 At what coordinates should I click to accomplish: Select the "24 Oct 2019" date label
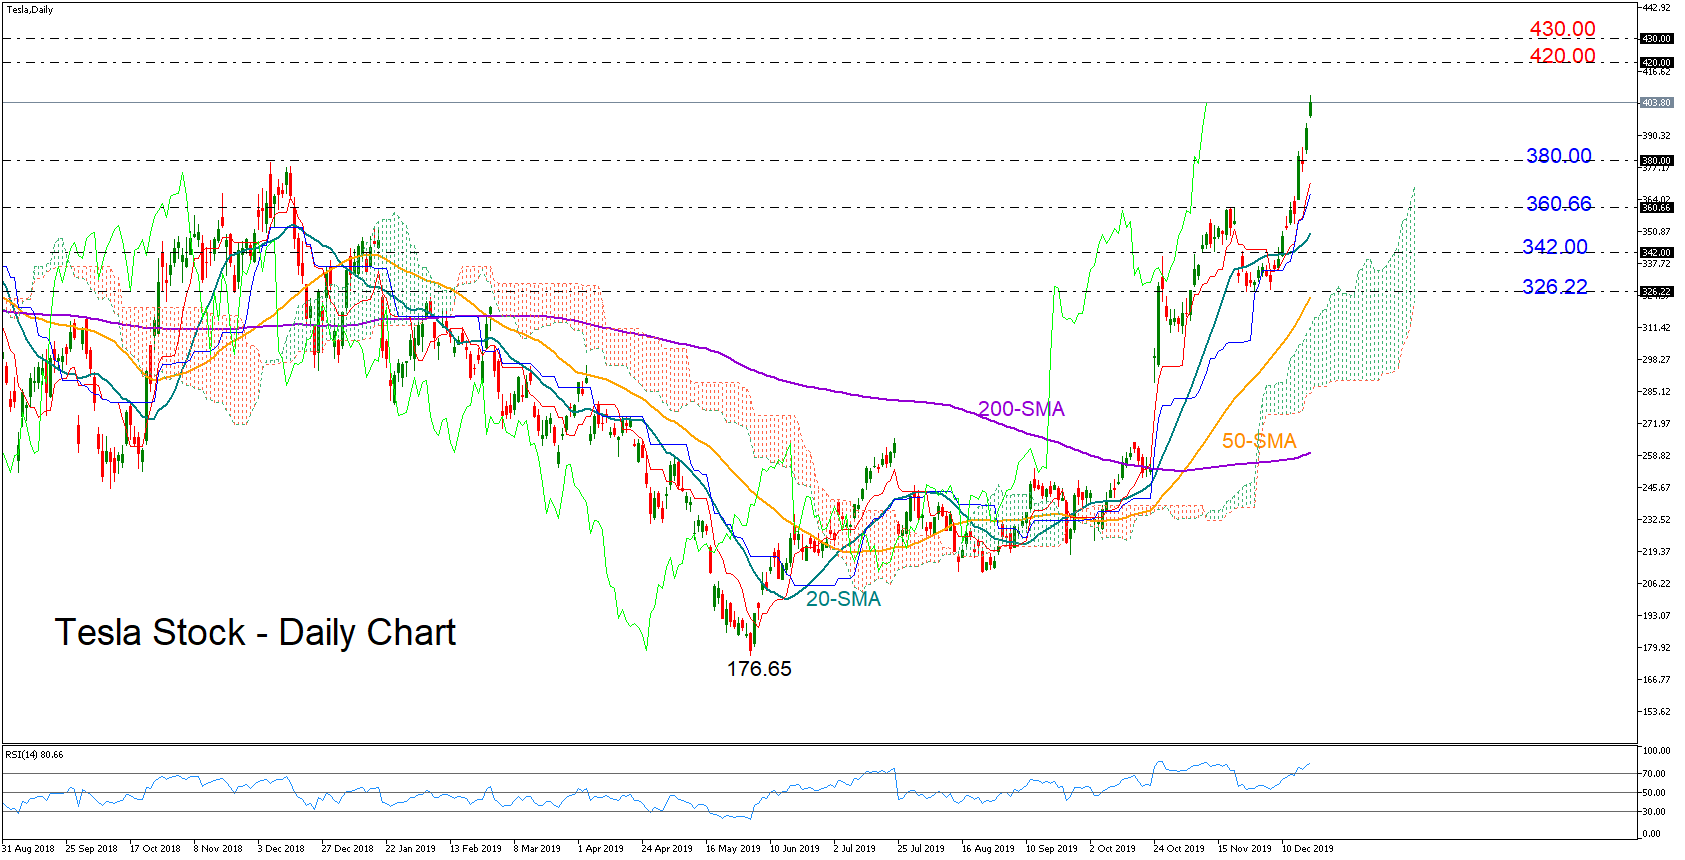pyautogui.click(x=1179, y=849)
